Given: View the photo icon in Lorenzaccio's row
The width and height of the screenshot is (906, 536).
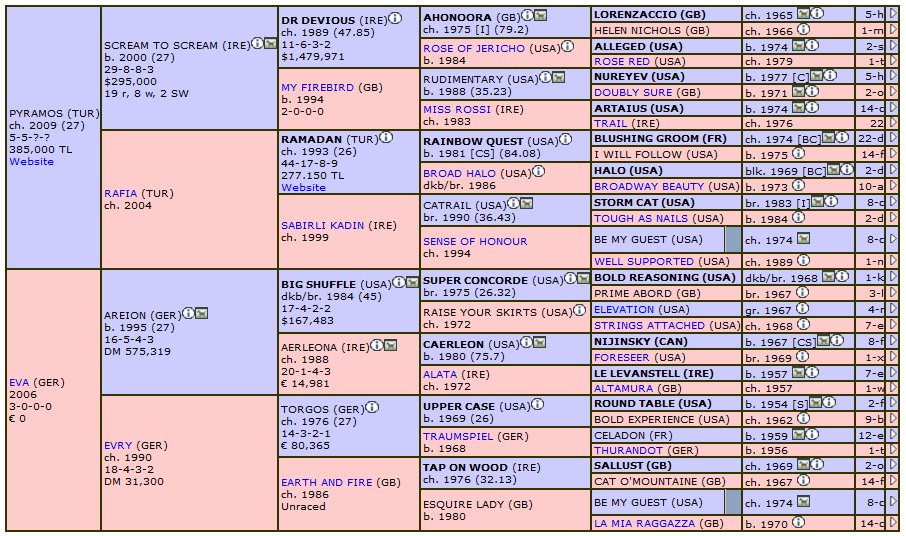Looking at the screenshot, I should pos(803,13).
